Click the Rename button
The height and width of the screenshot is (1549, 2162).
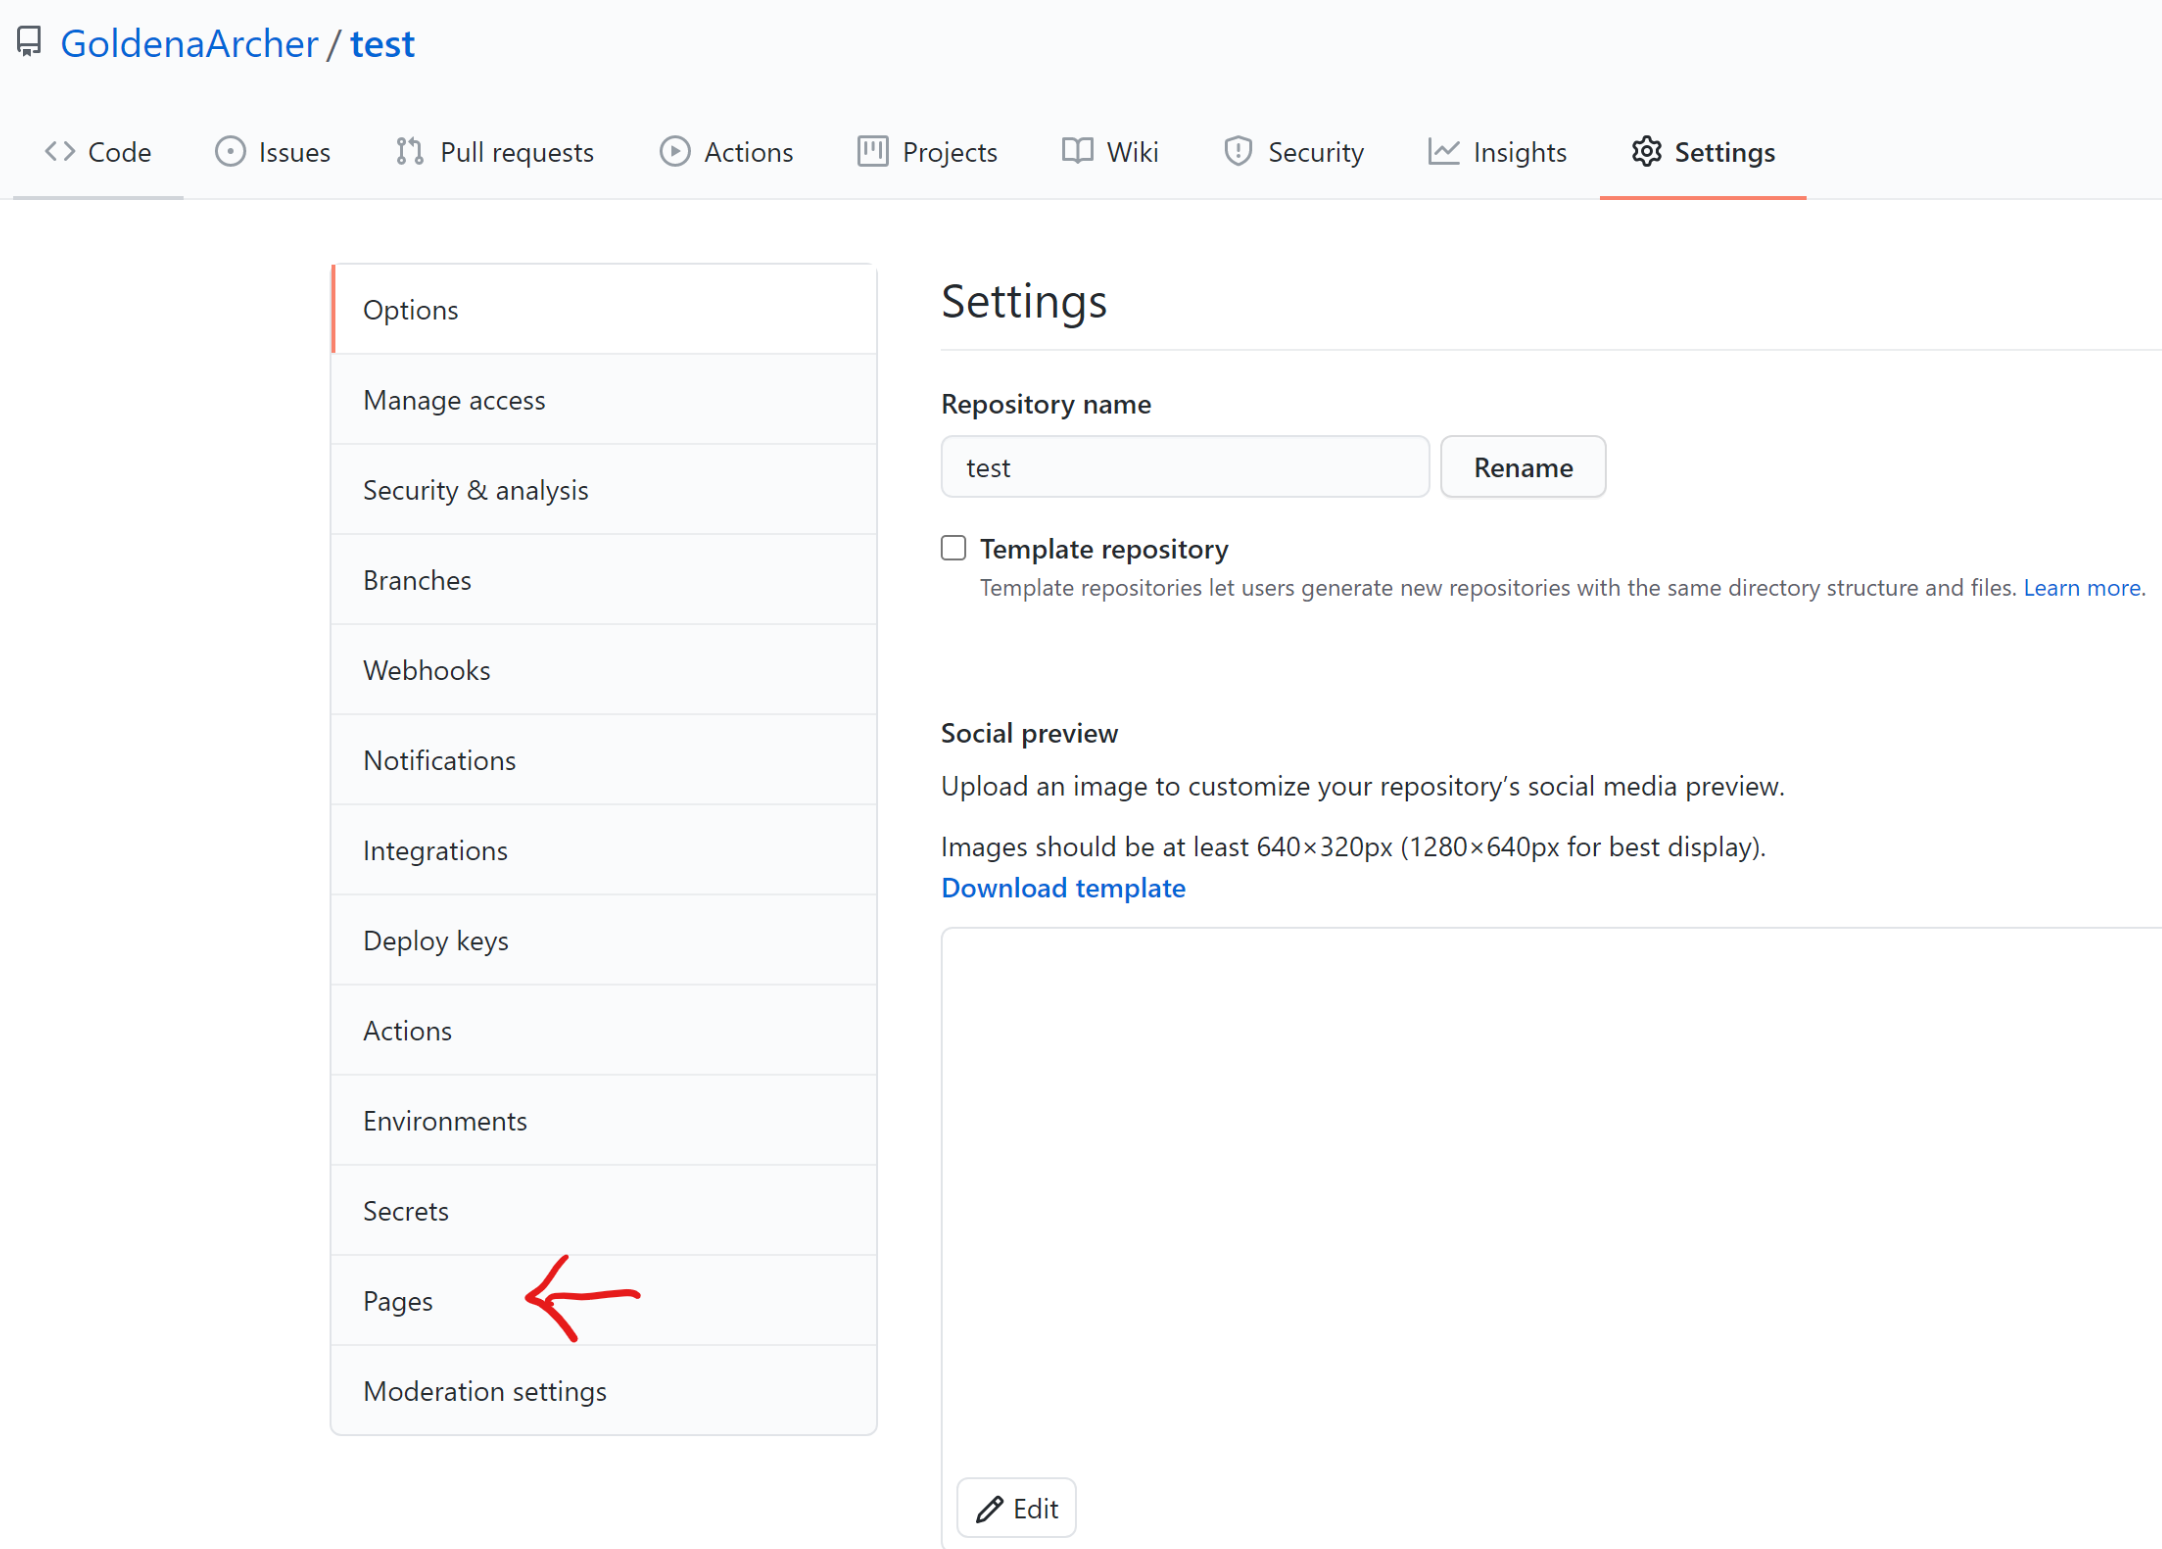pos(1523,467)
